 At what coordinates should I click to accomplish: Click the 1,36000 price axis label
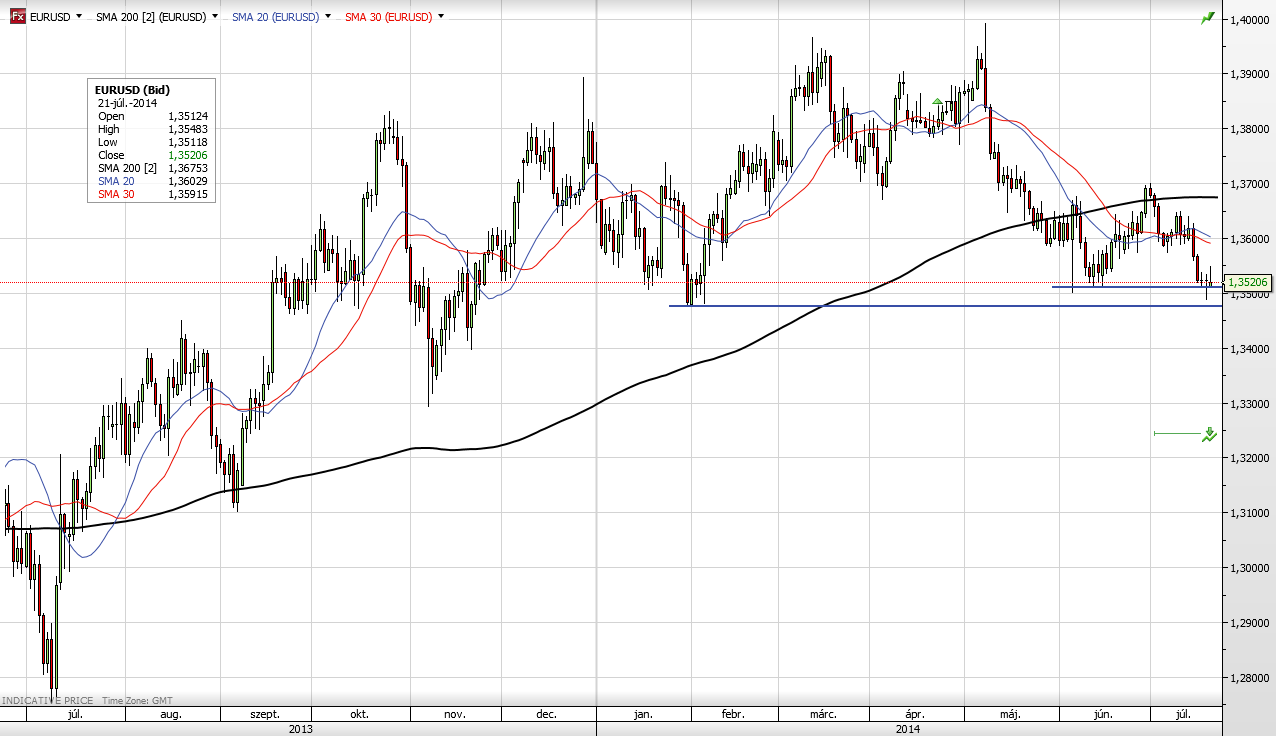[x=1250, y=239]
